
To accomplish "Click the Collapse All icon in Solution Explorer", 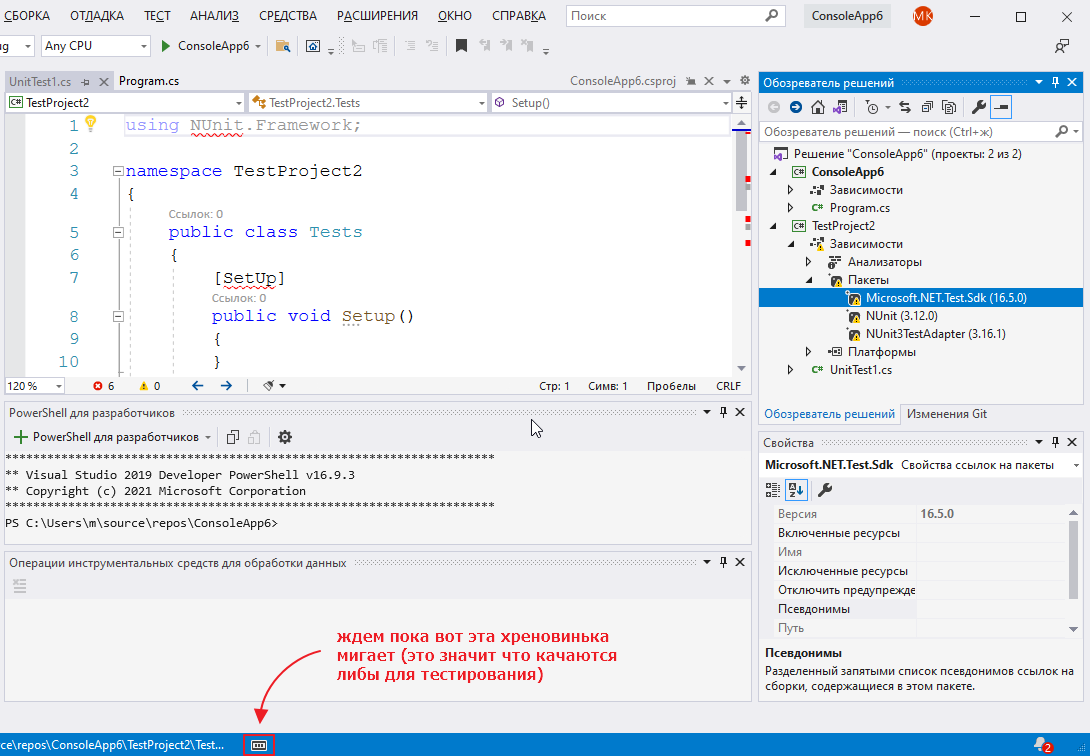I will 927,107.
